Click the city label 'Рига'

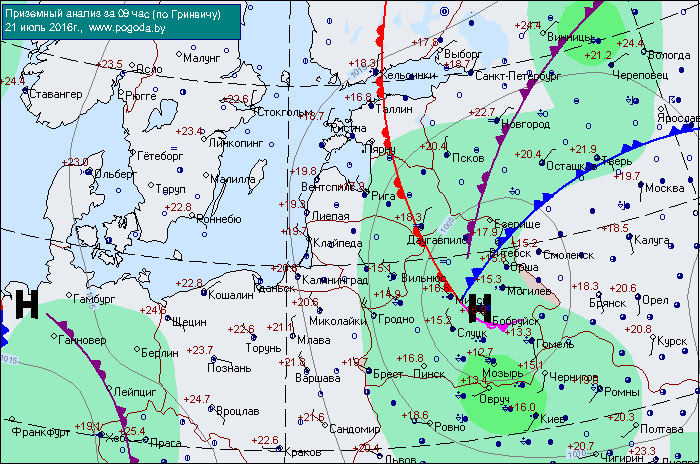[383, 195]
